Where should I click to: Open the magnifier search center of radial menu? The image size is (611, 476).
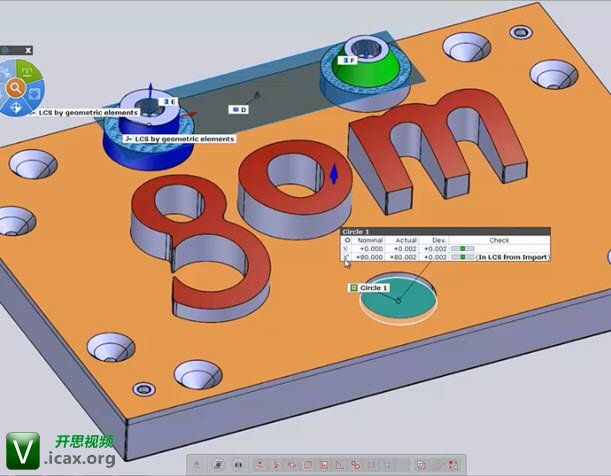pyautogui.click(x=15, y=88)
